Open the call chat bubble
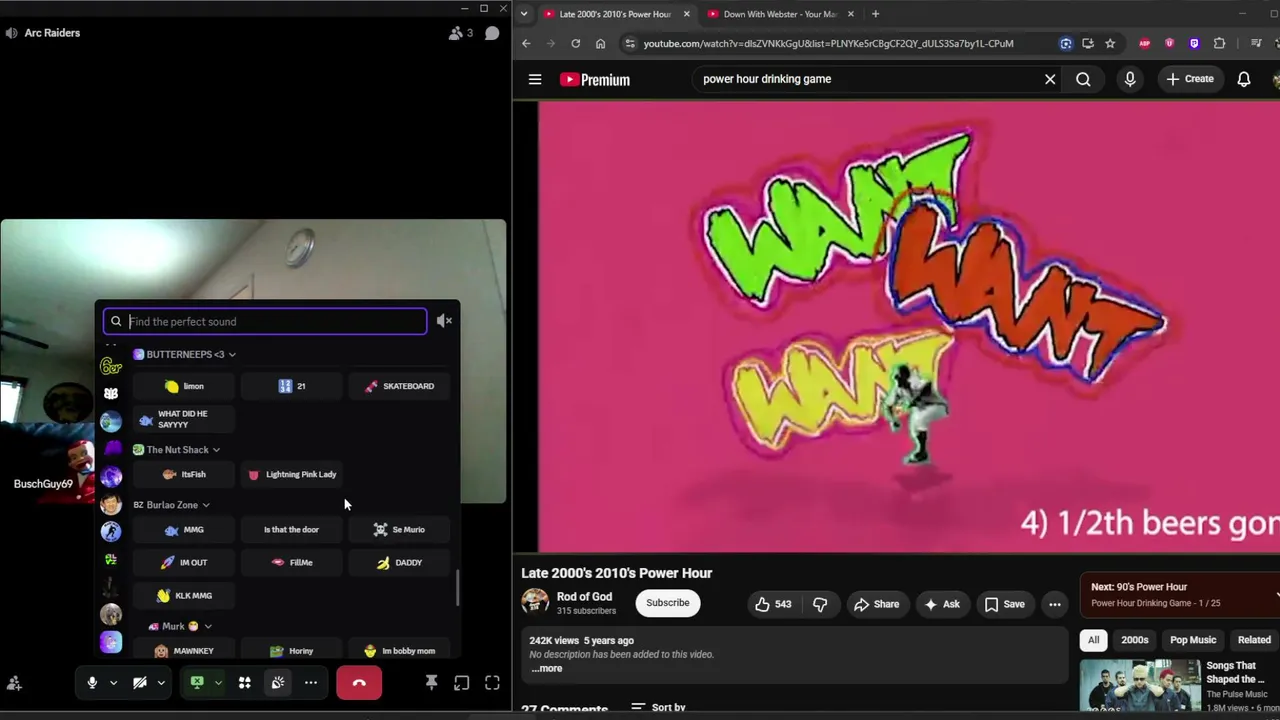 click(492, 33)
